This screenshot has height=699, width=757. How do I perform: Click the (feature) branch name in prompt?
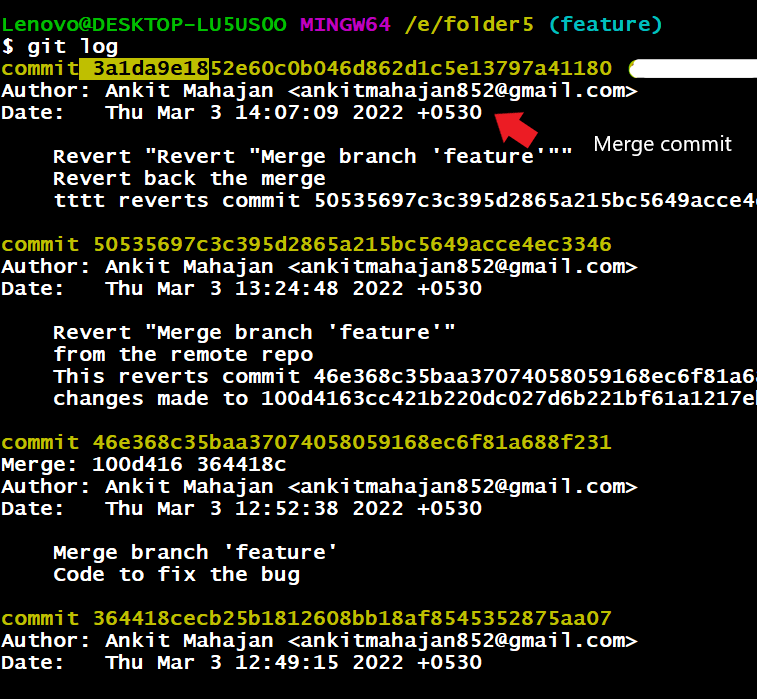click(605, 24)
